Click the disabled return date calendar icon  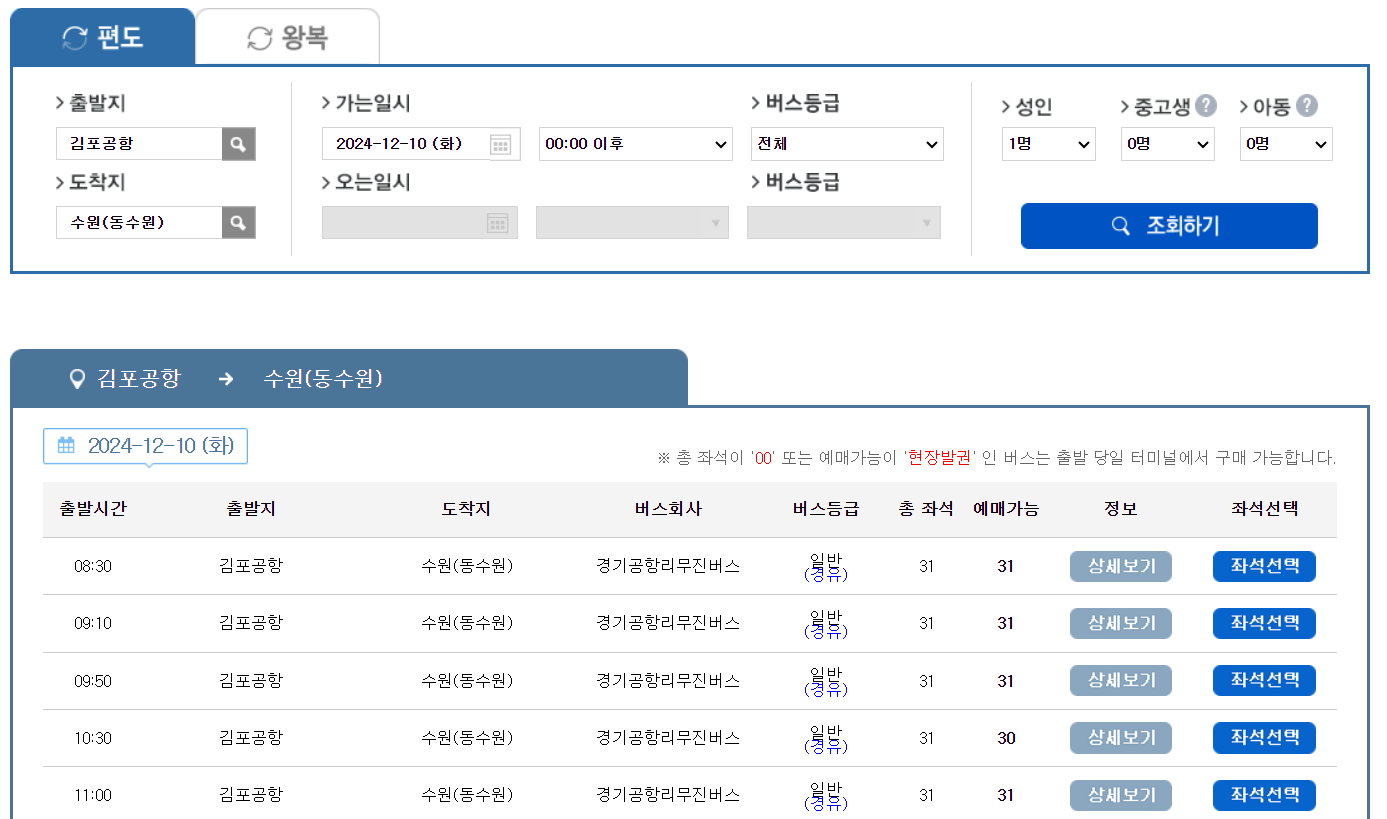point(498,223)
